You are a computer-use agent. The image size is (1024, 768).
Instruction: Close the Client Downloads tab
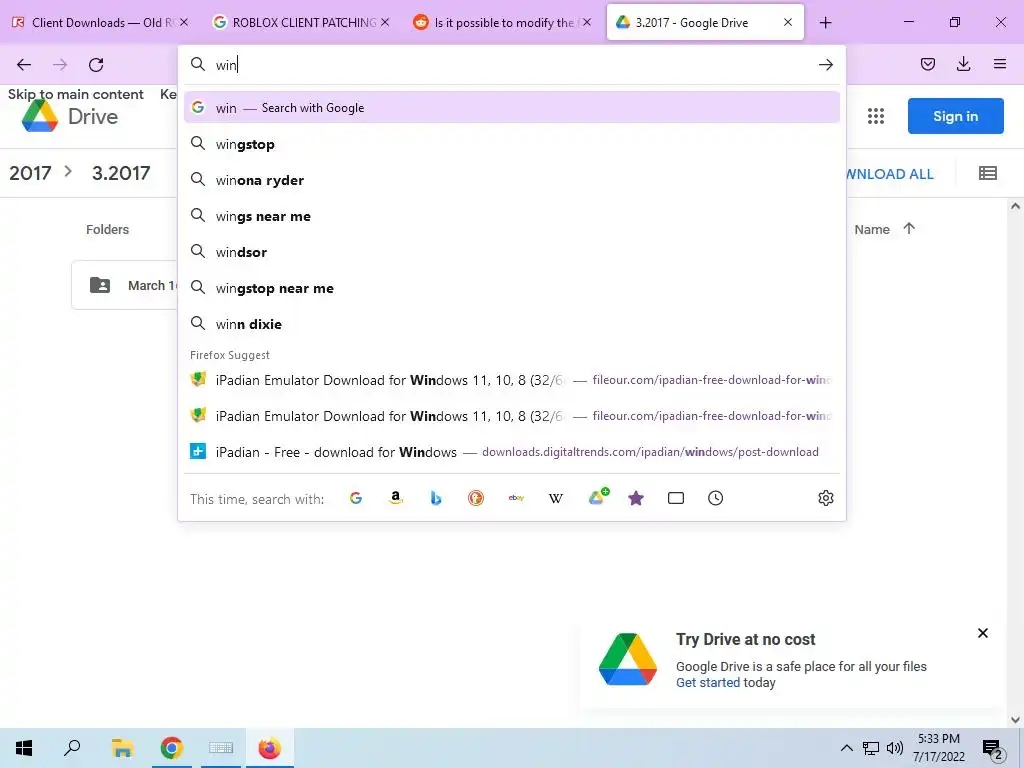184,22
